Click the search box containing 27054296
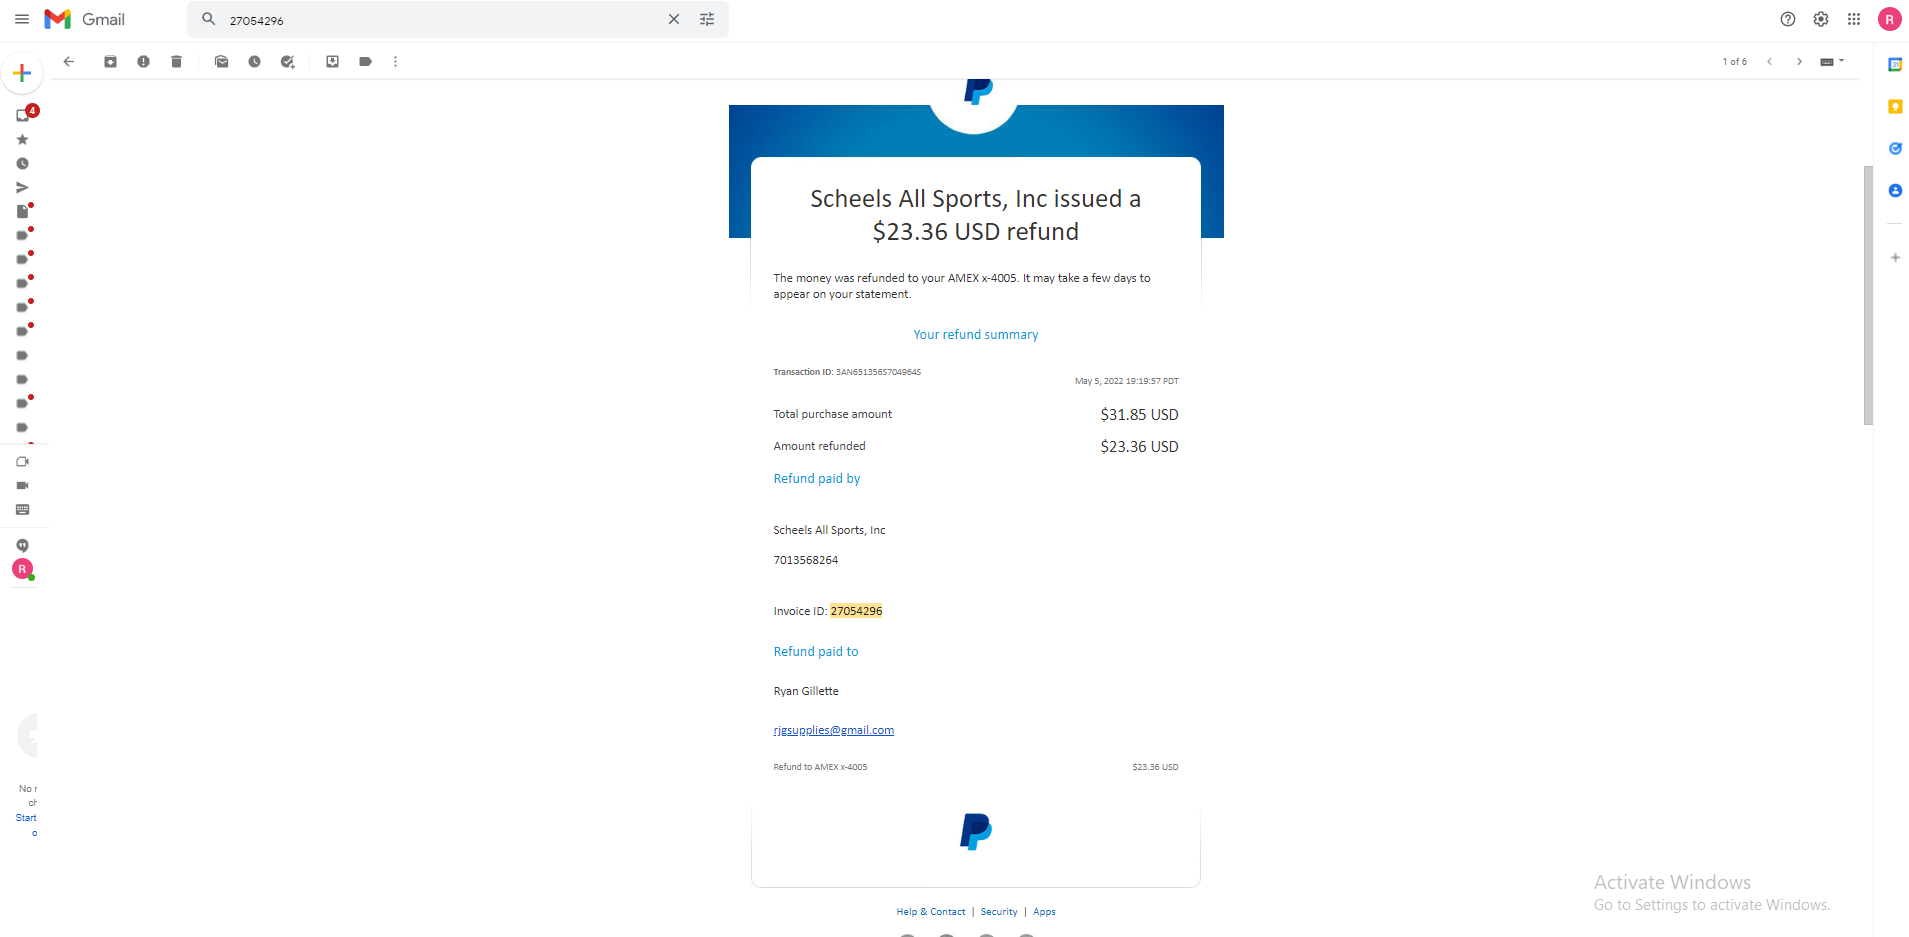The width and height of the screenshot is (1909, 937). [440, 20]
